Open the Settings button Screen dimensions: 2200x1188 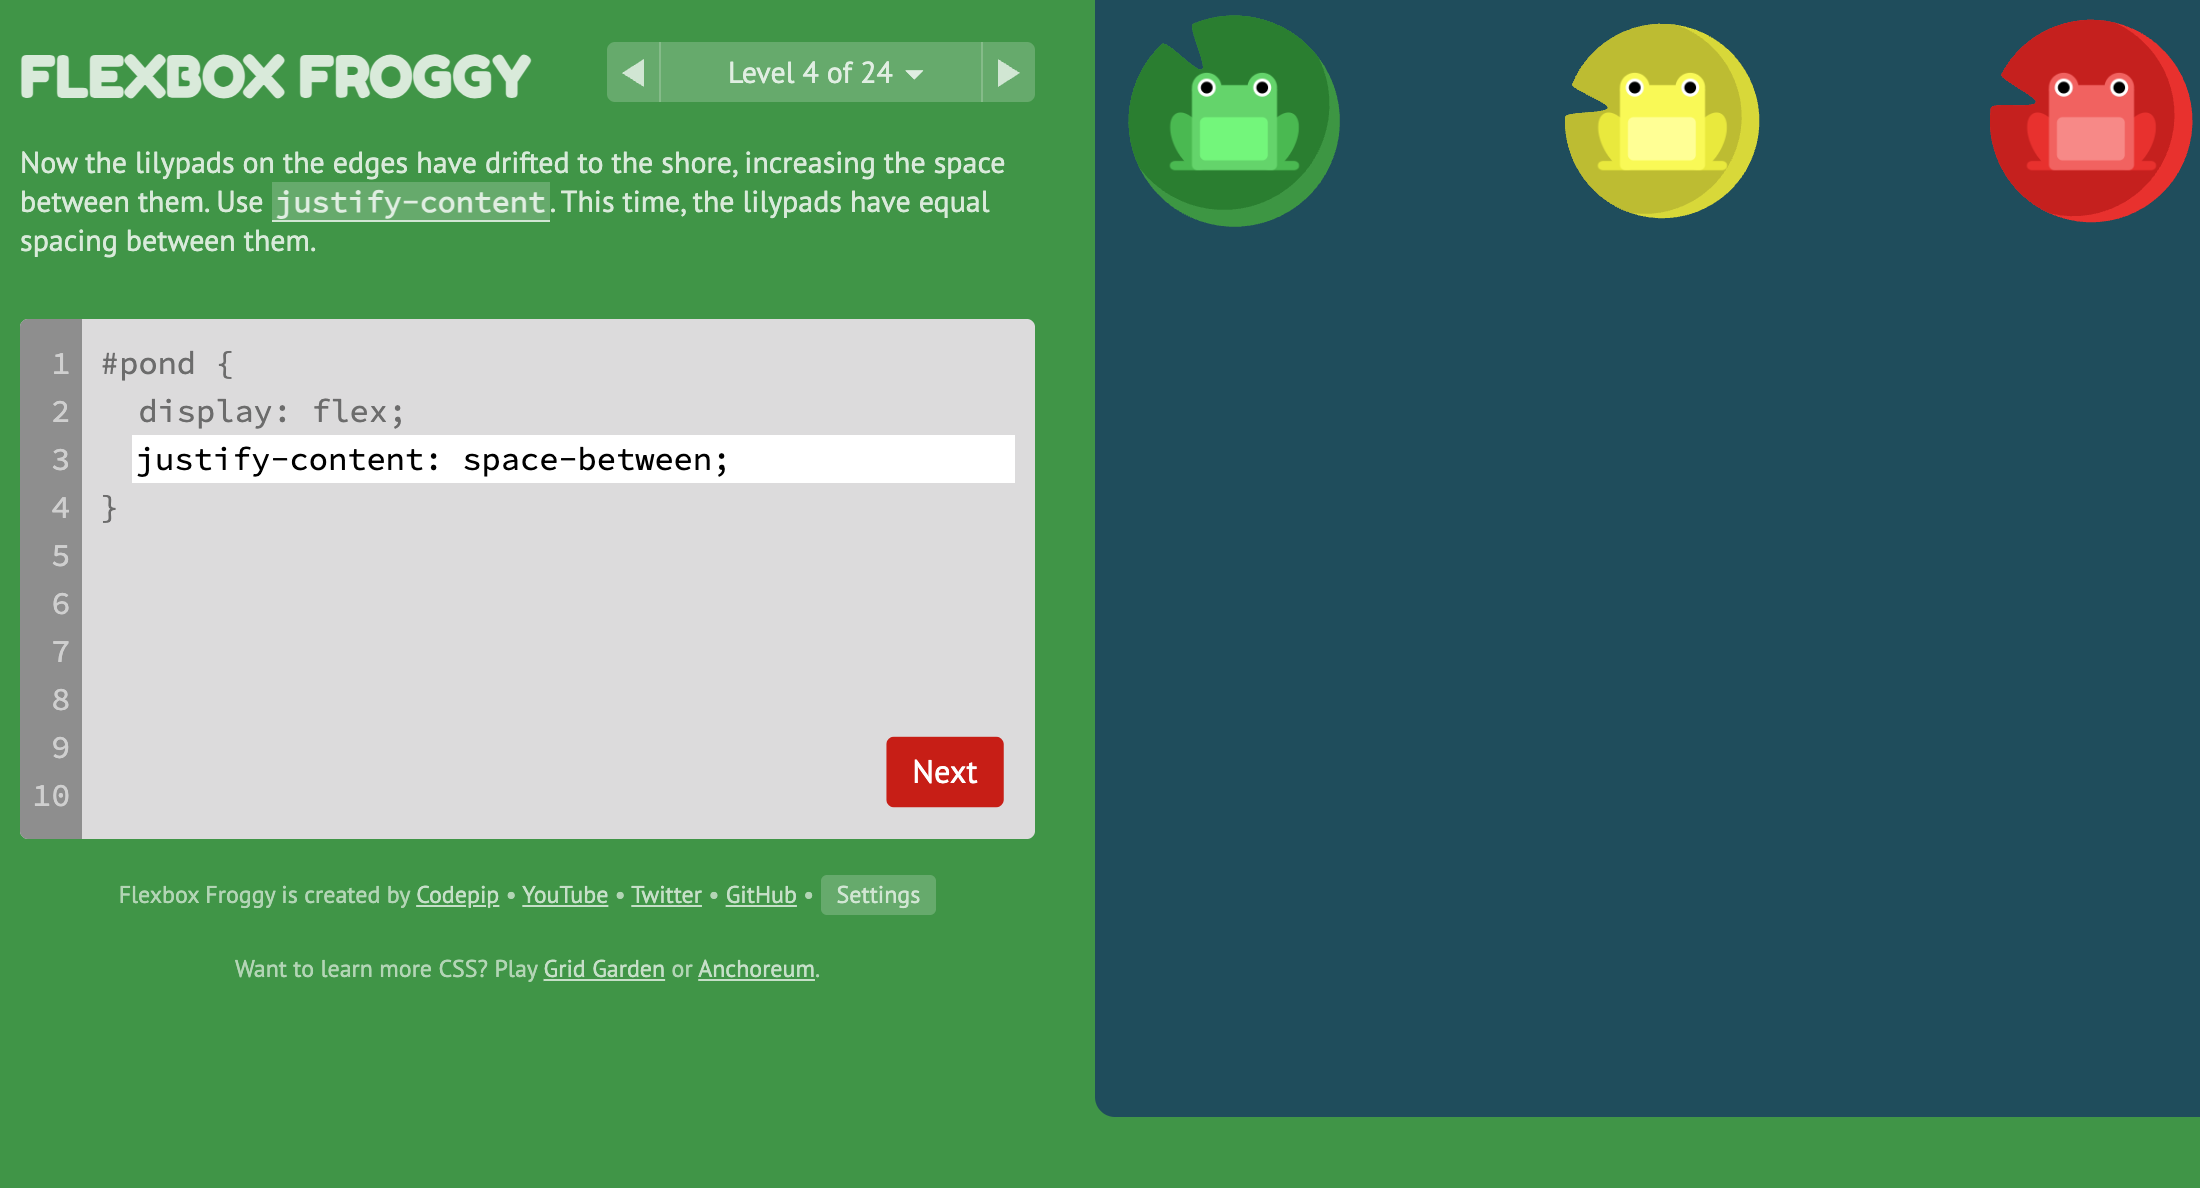(878, 895)
